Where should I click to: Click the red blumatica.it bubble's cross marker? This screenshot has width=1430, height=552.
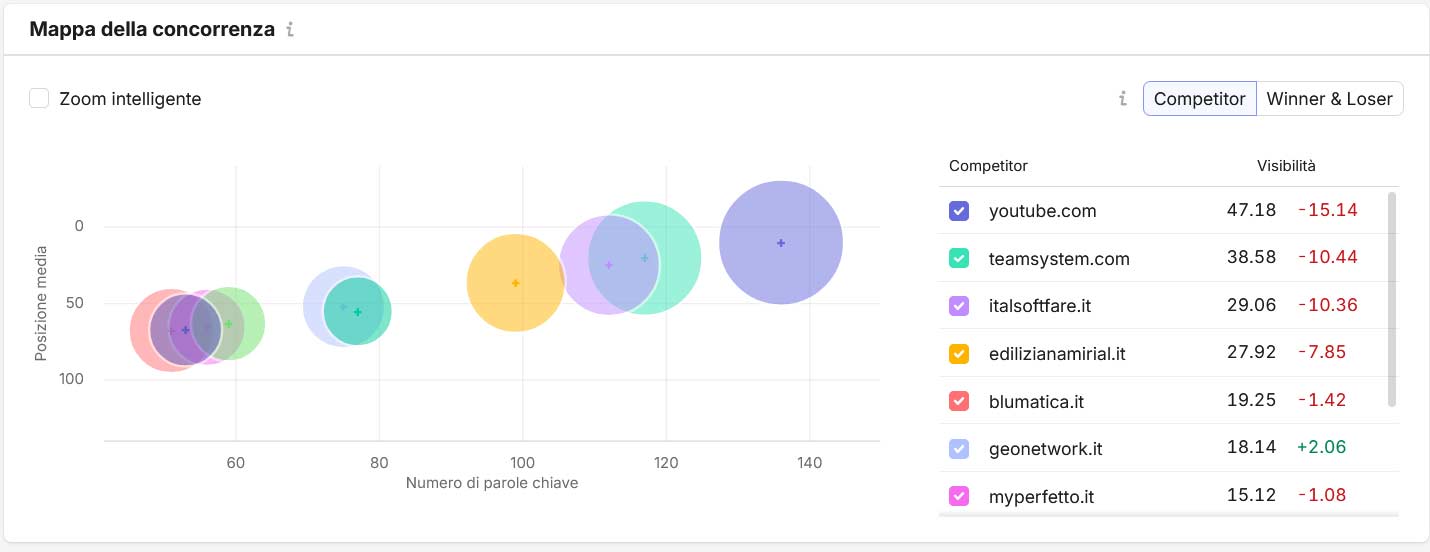pos(171,331)
